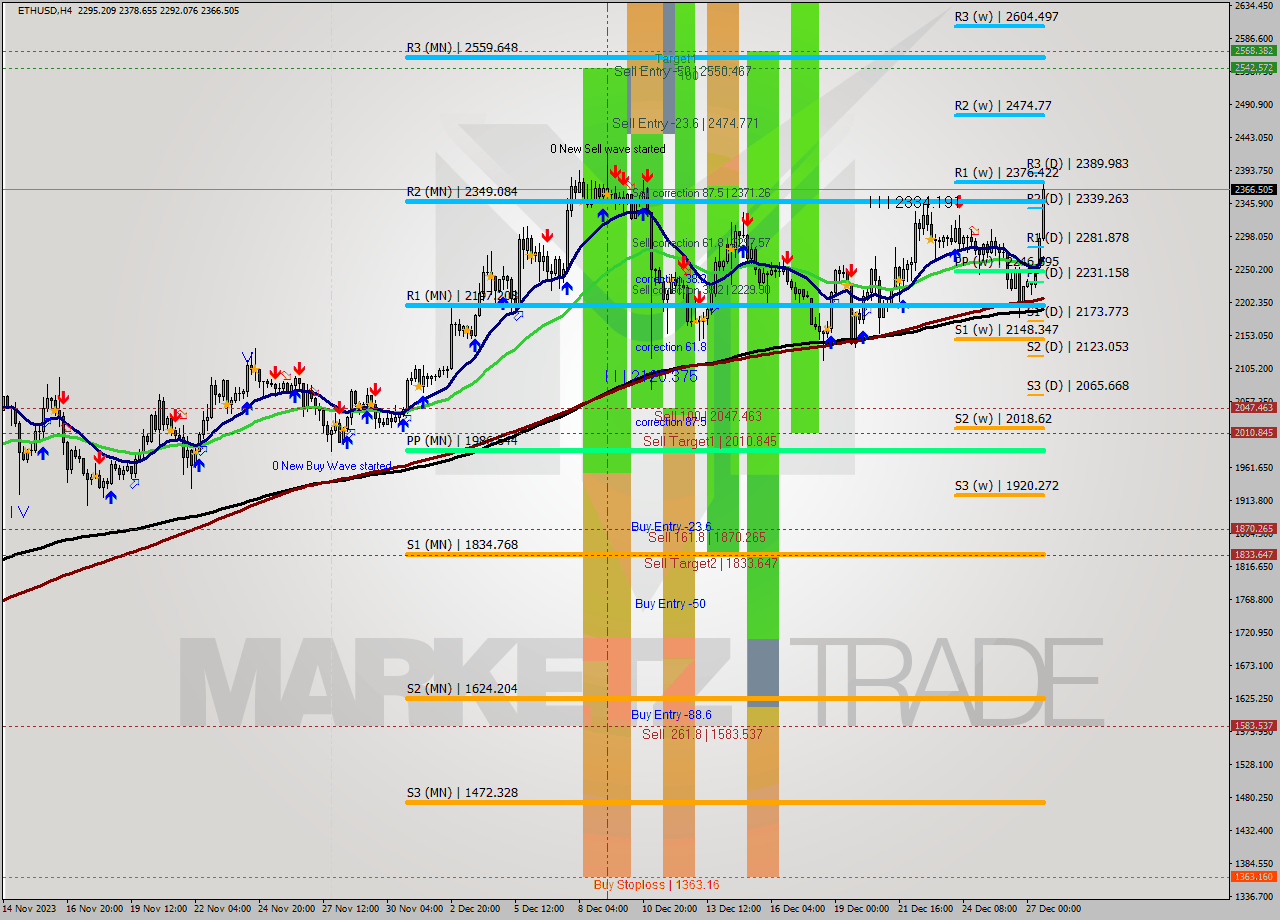Click the 1480.250 value on the price scale
The width and height of the screenshot is (1280, 920).
[1254, 798]
